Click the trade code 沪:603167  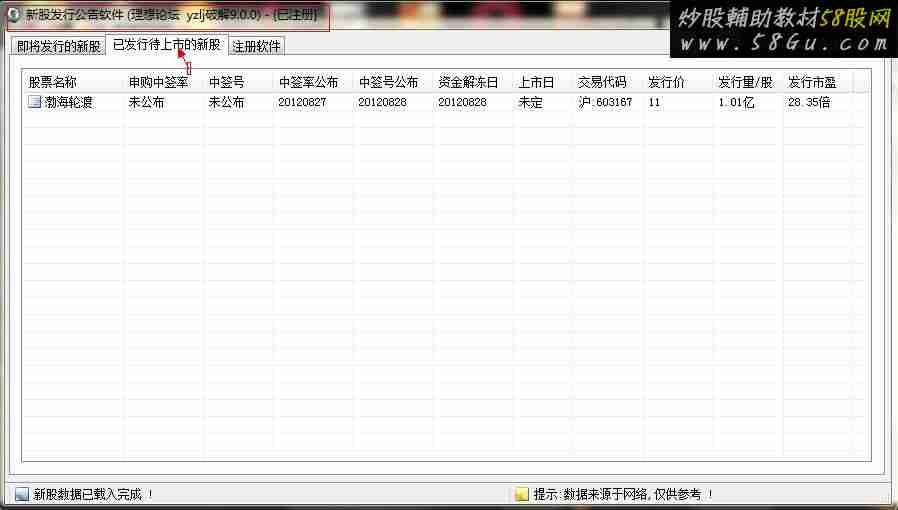tap(605, 102)
